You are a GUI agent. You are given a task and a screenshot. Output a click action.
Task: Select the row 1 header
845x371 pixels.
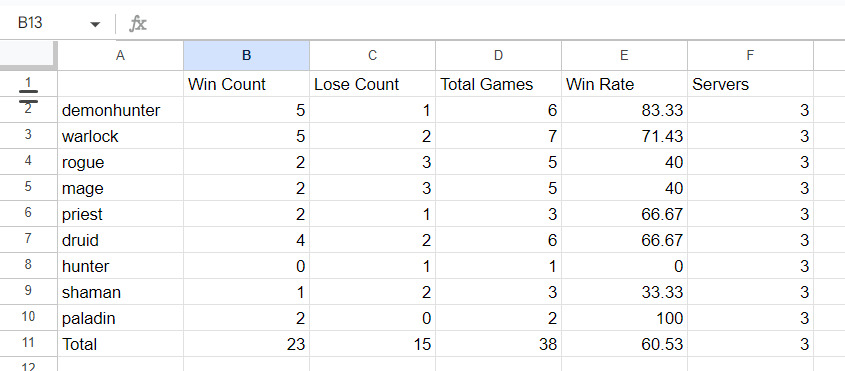click(28, 83)
